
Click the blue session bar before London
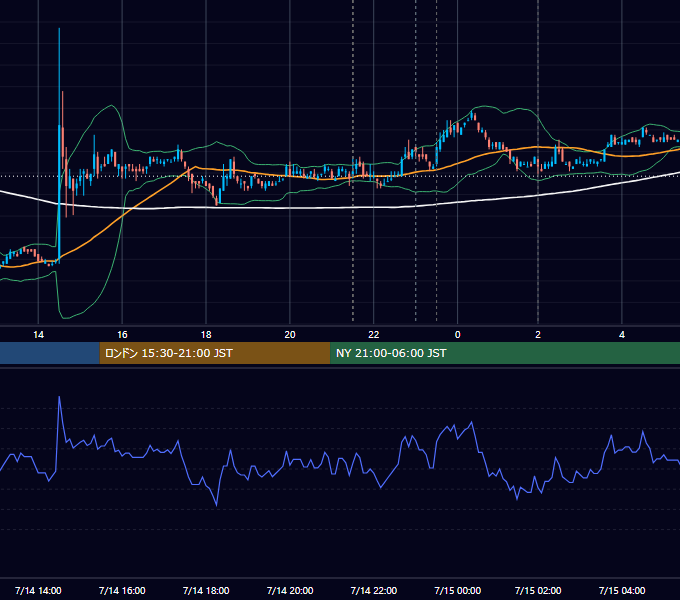click(x=50, y=353)
